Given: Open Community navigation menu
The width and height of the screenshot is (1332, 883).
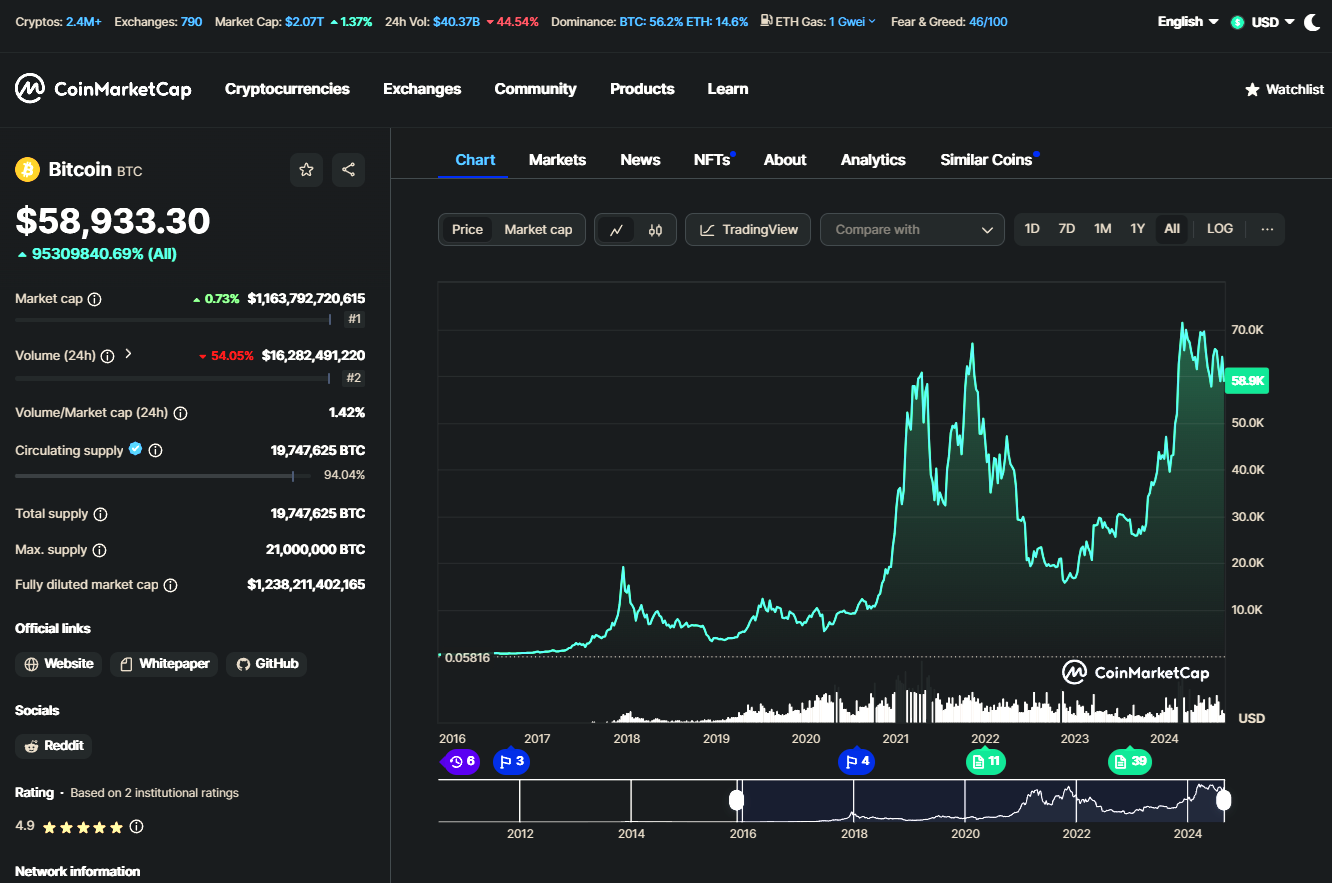Looking at the screenshot, I should tap(535, 89).
